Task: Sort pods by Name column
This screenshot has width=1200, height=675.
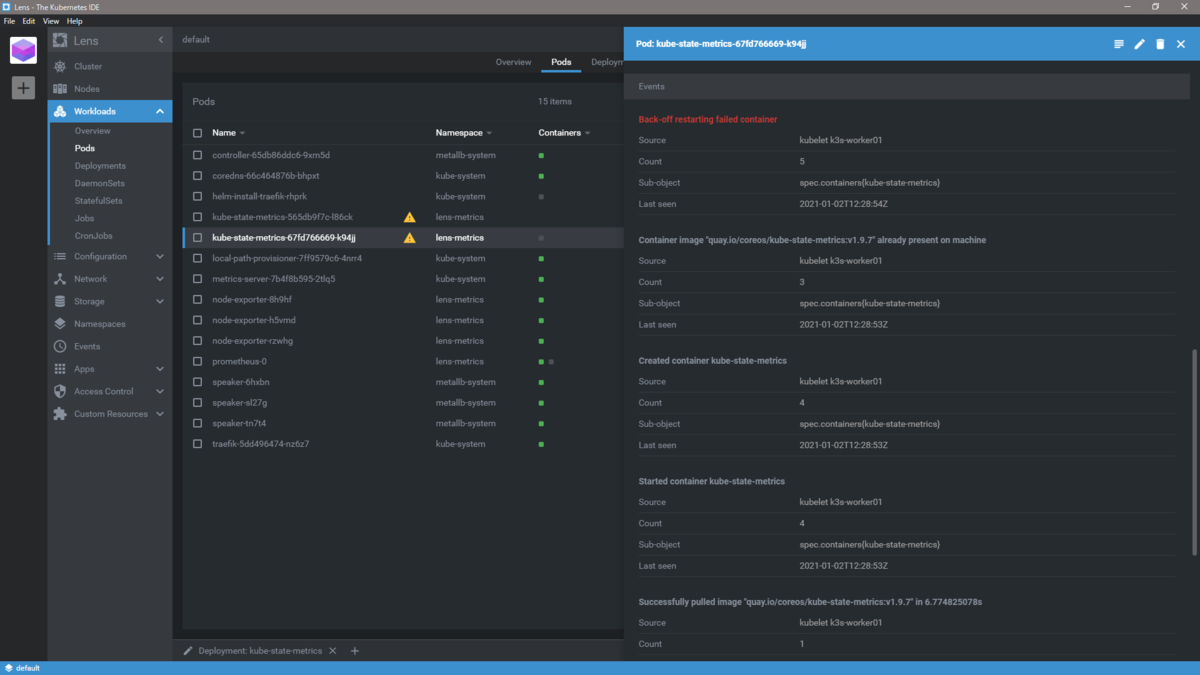Action: coord(229,133)
